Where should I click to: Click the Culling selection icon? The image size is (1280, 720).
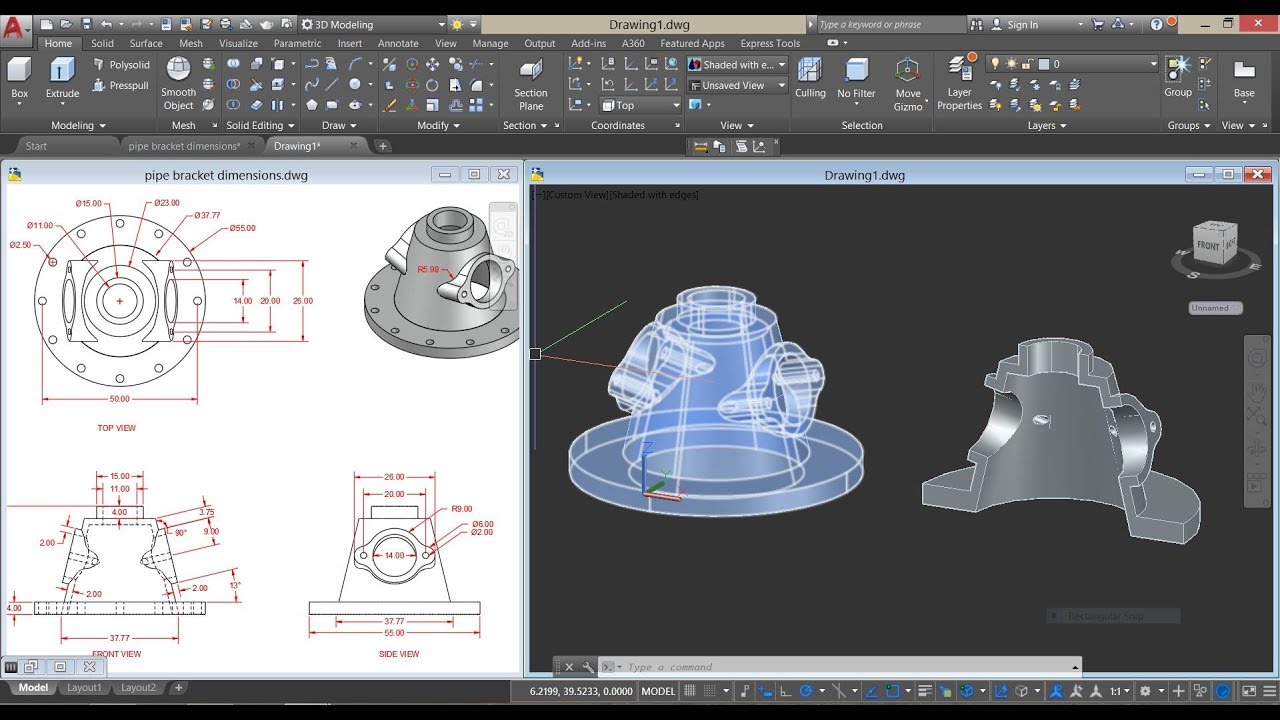pos(810,78)
